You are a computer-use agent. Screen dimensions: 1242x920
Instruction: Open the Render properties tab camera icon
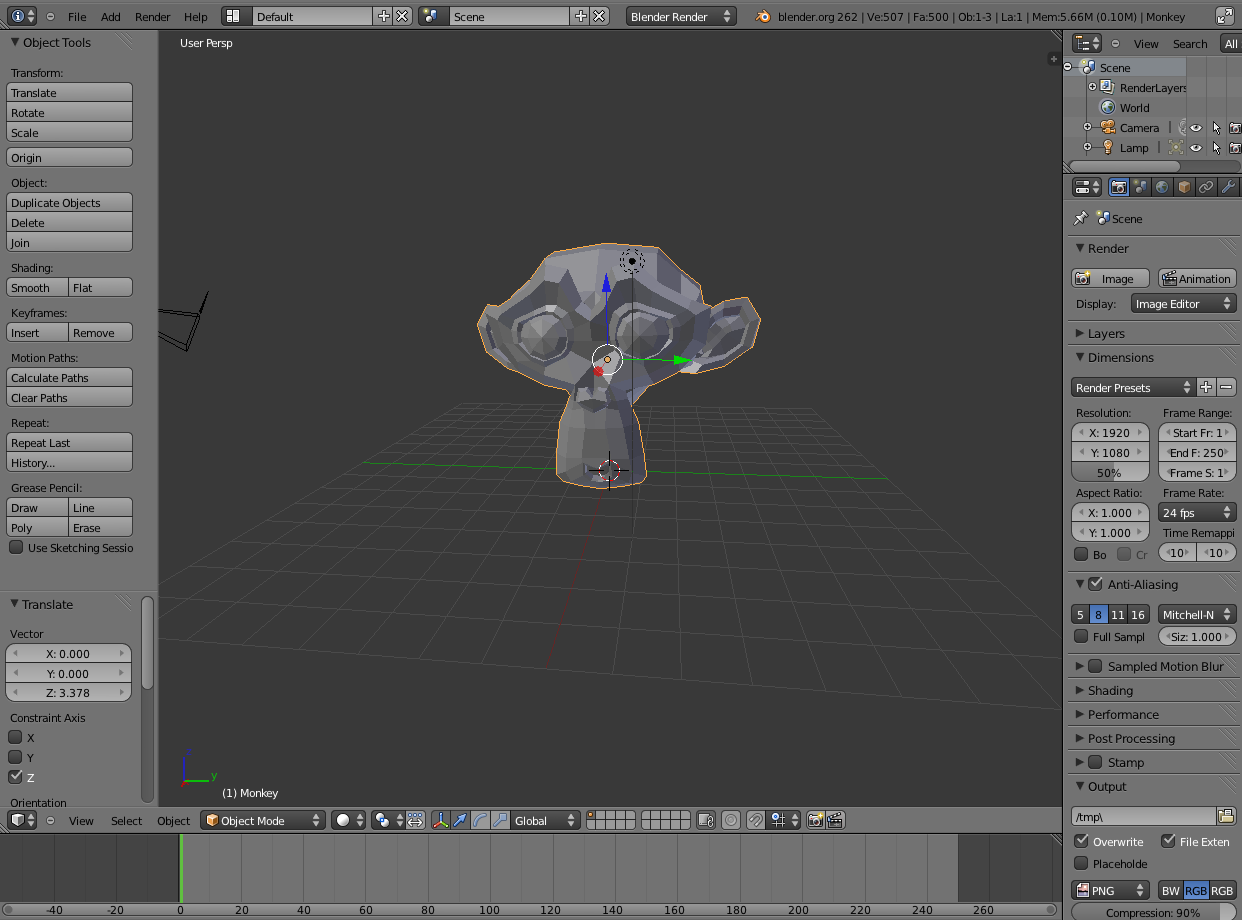coord(1119,187)
